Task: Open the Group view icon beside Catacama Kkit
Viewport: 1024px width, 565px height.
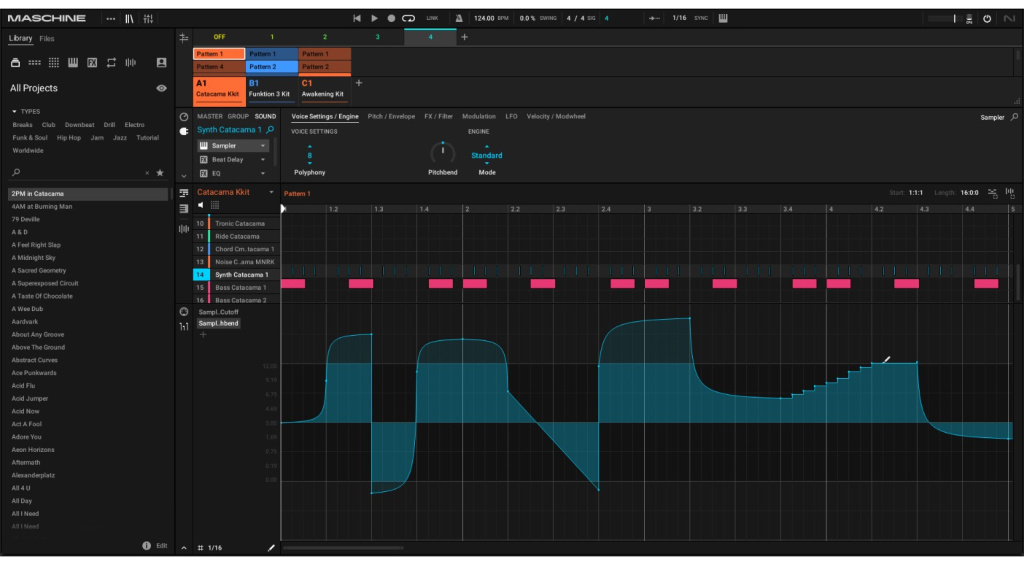Action: tap(184, 193)
